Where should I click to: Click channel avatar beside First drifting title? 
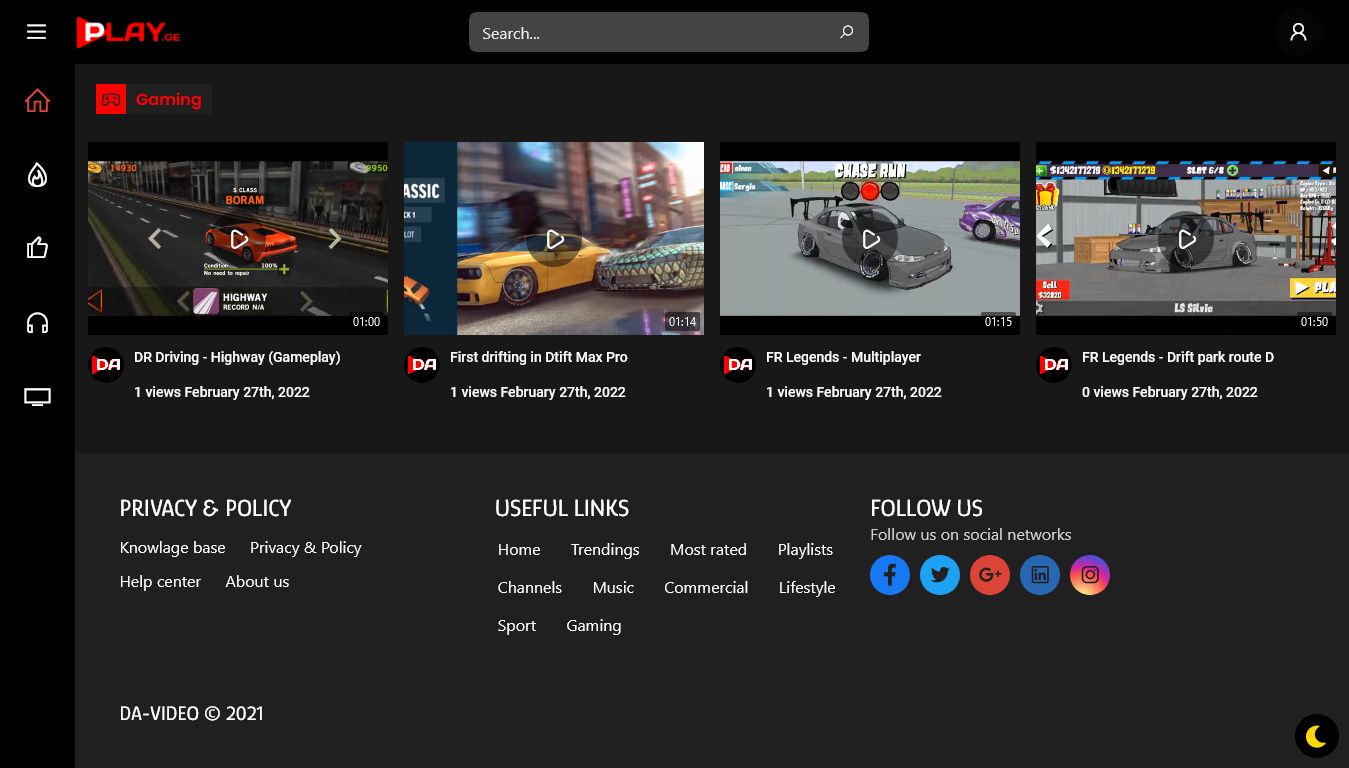coord(422,365)
